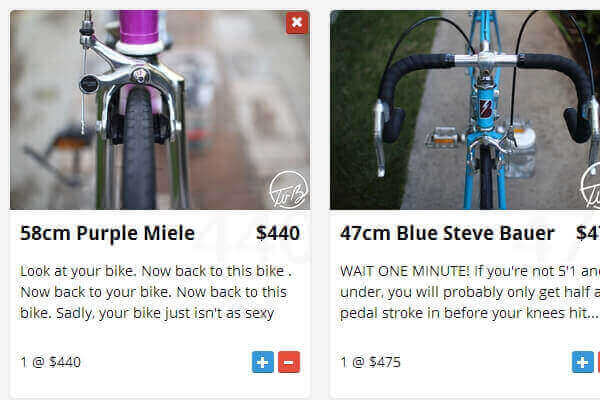
Task: Click the "1 @ $440" quantity label
Action: [50, 362]
